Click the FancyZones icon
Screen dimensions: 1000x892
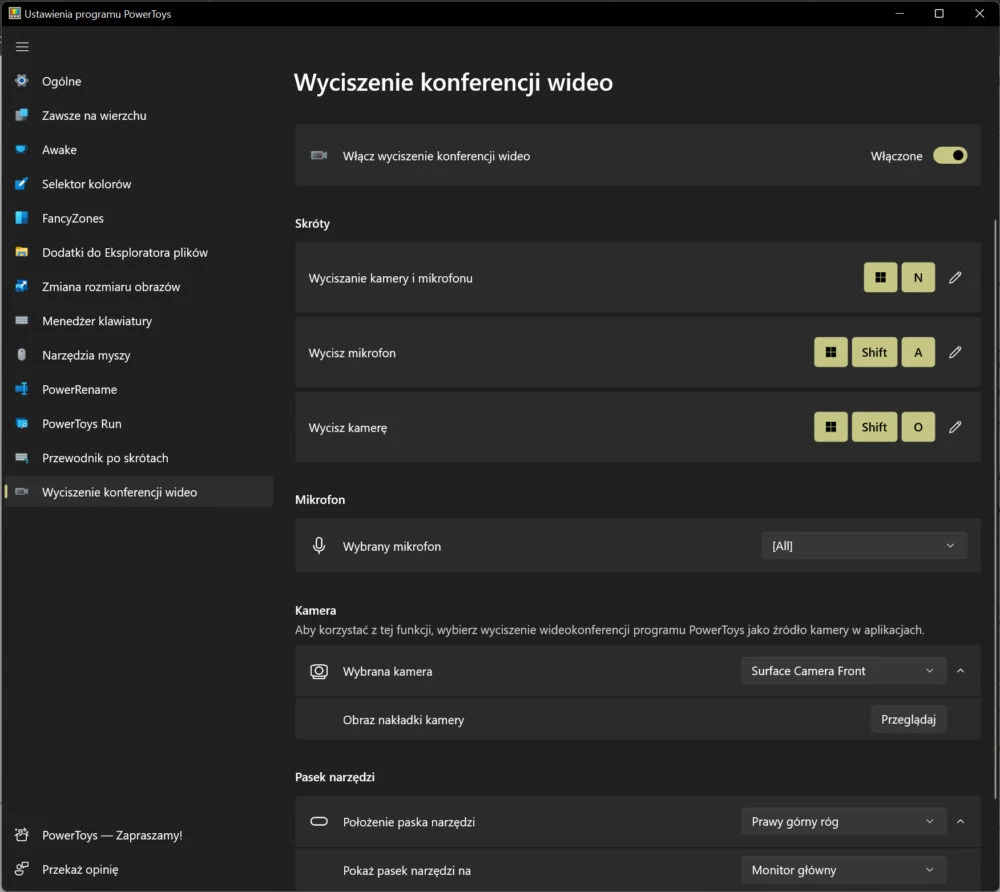pyautogui.click(x=22, y=218)
